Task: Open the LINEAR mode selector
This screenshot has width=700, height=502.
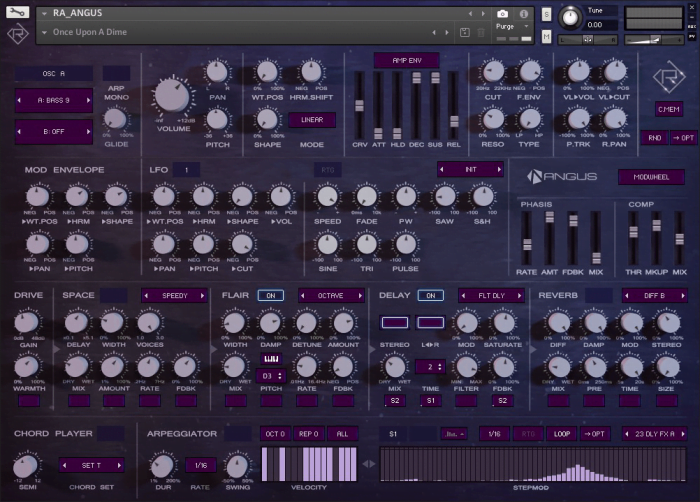Action: pyautogui.click(x=312, y=120)
